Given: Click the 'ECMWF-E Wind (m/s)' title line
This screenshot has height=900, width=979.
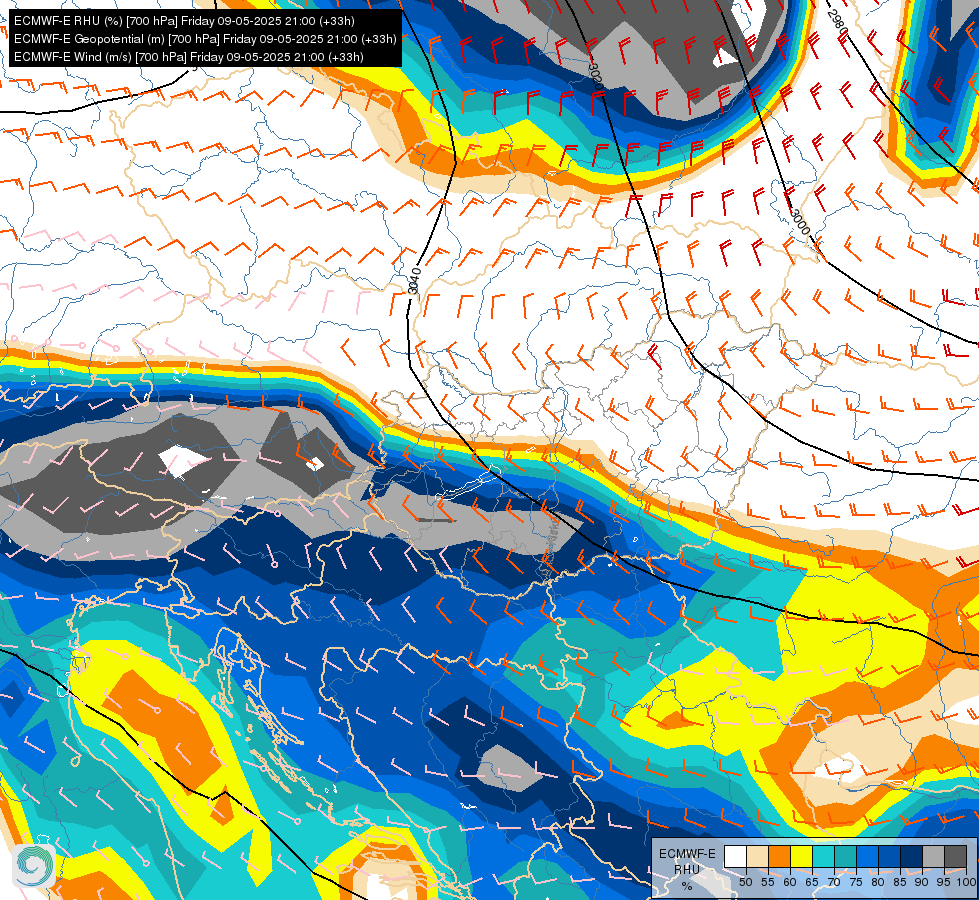Looking at the screenshot, I should [189, 57].
